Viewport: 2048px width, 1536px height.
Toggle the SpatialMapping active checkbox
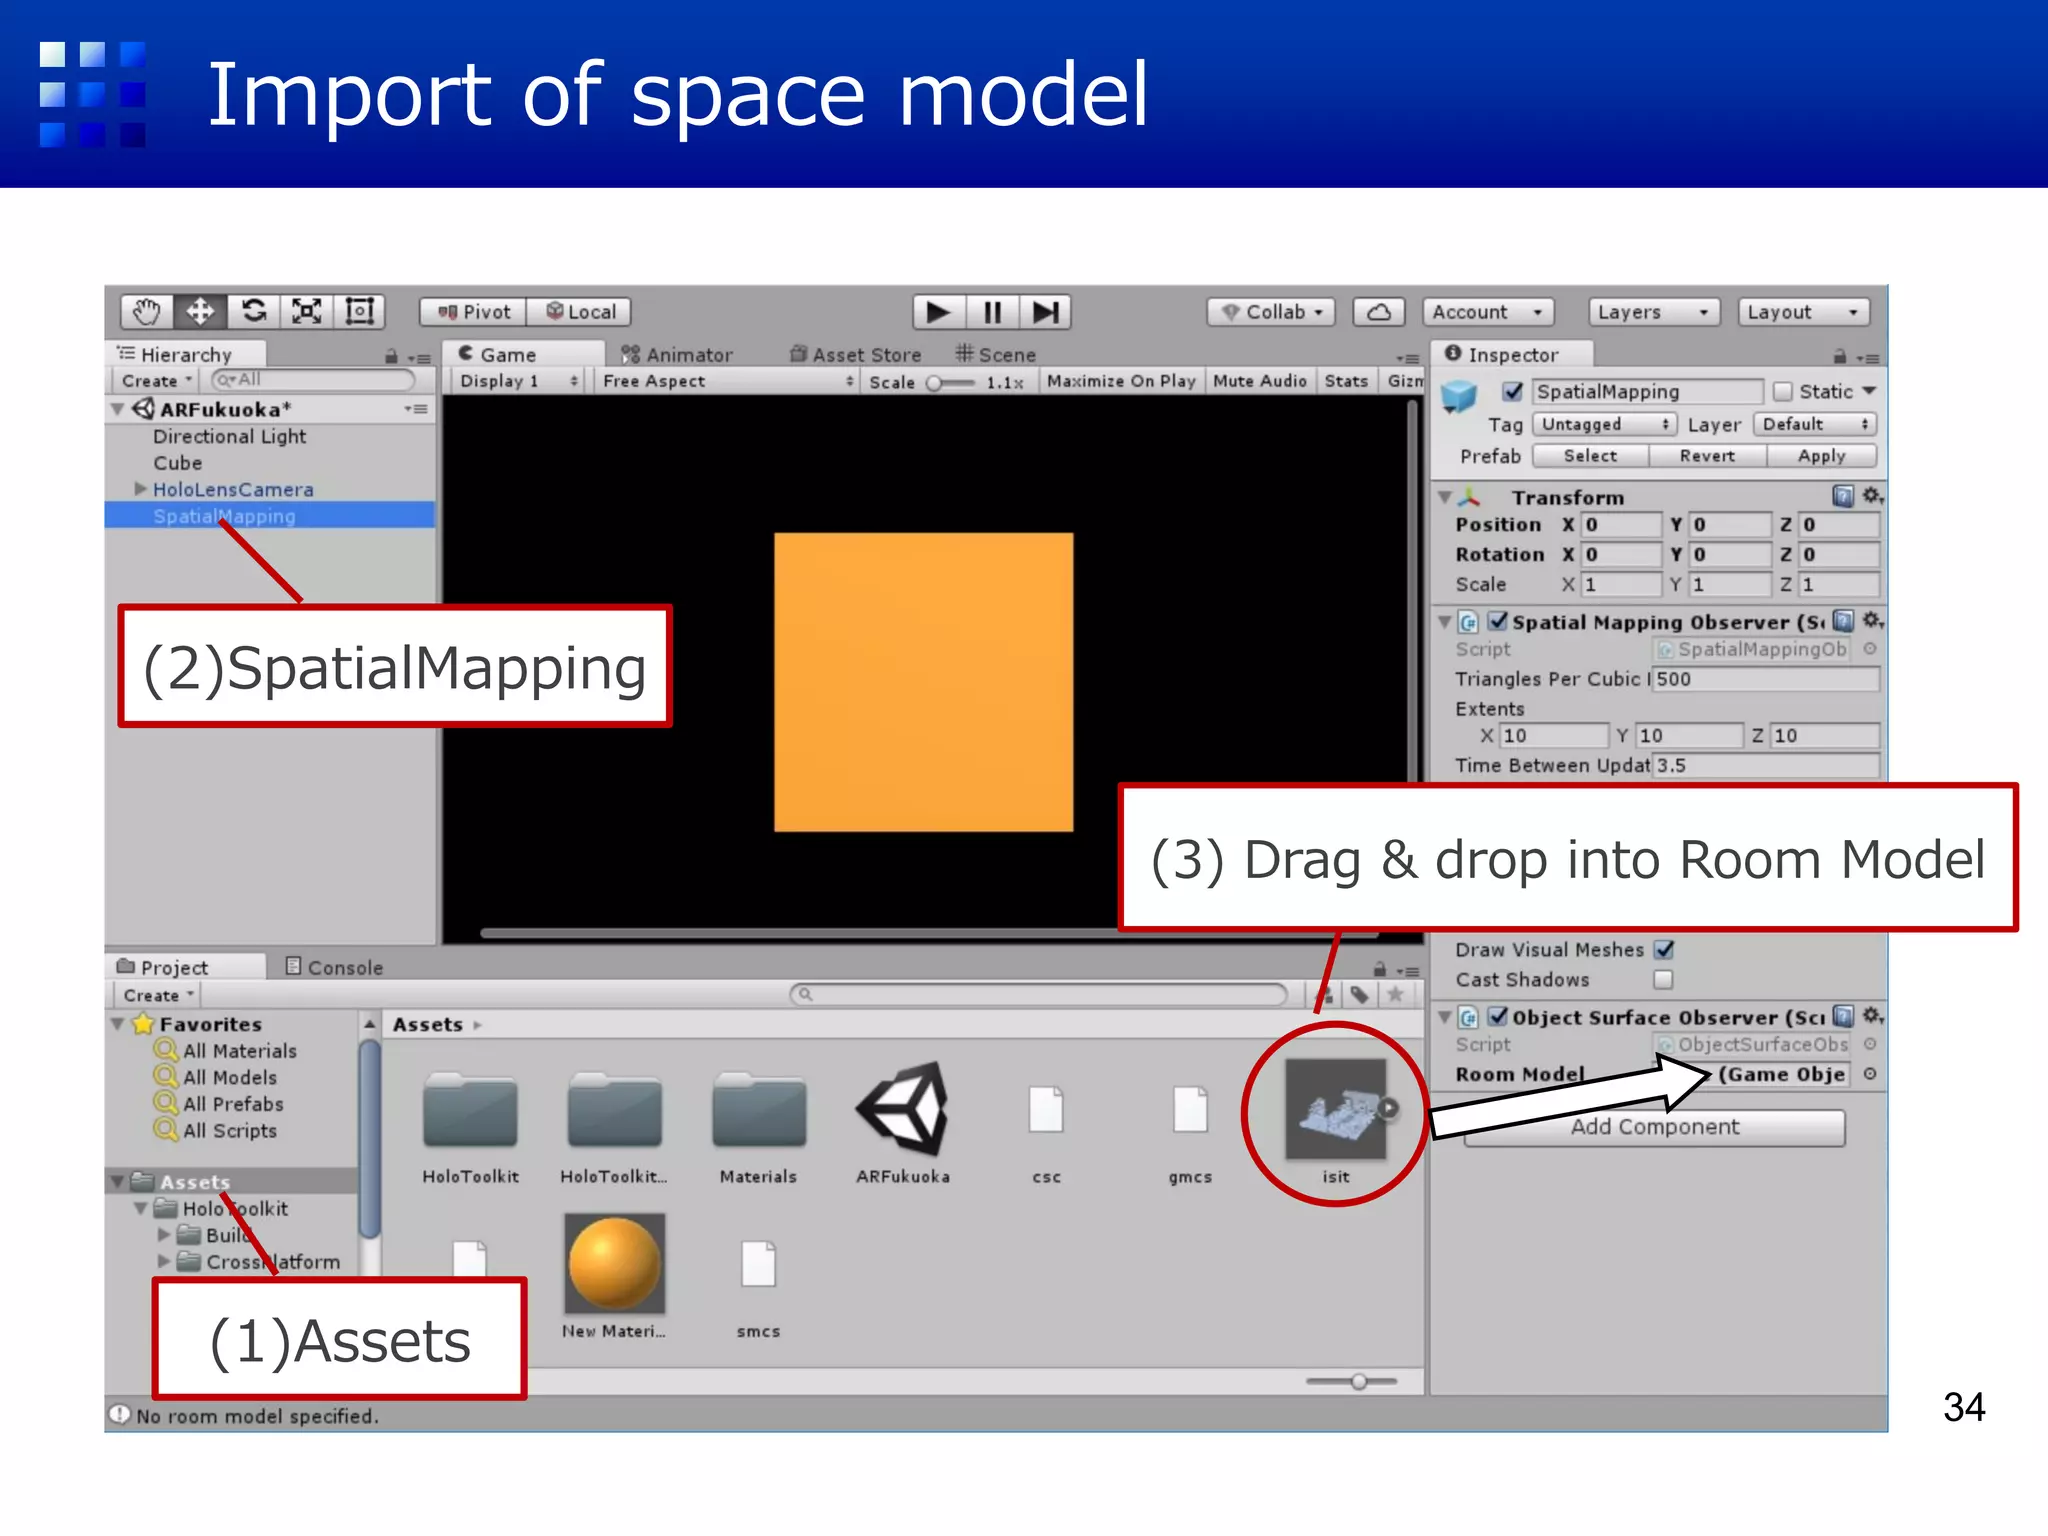(x=1512, y=391)
